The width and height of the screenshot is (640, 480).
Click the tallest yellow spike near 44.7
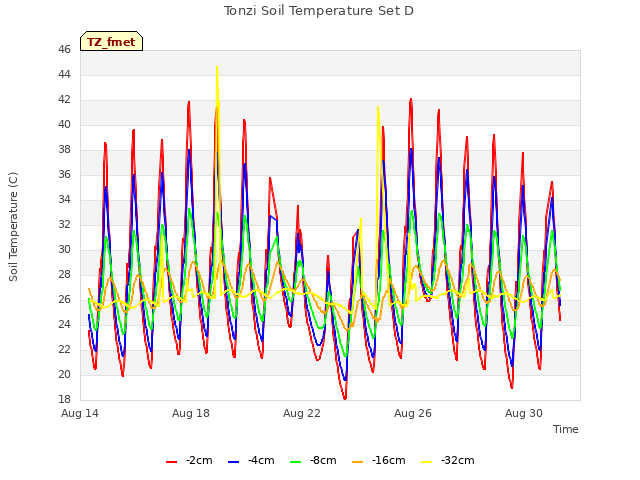coord(217,67)
